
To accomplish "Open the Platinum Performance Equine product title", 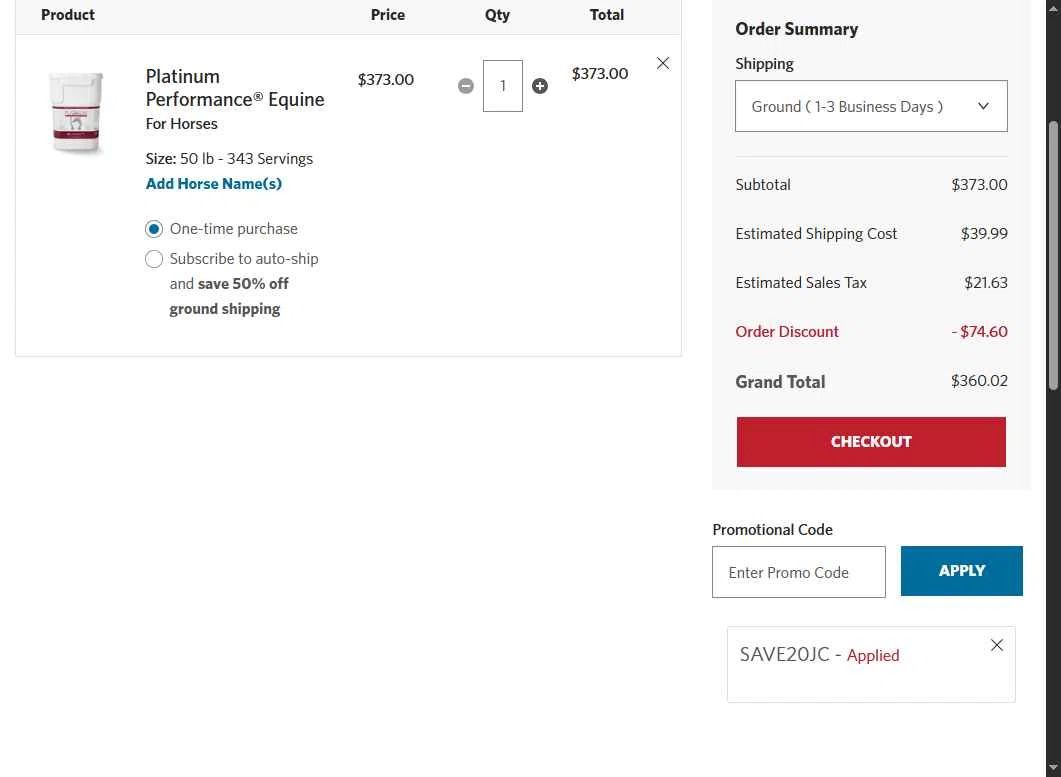I will click(235, 88).
